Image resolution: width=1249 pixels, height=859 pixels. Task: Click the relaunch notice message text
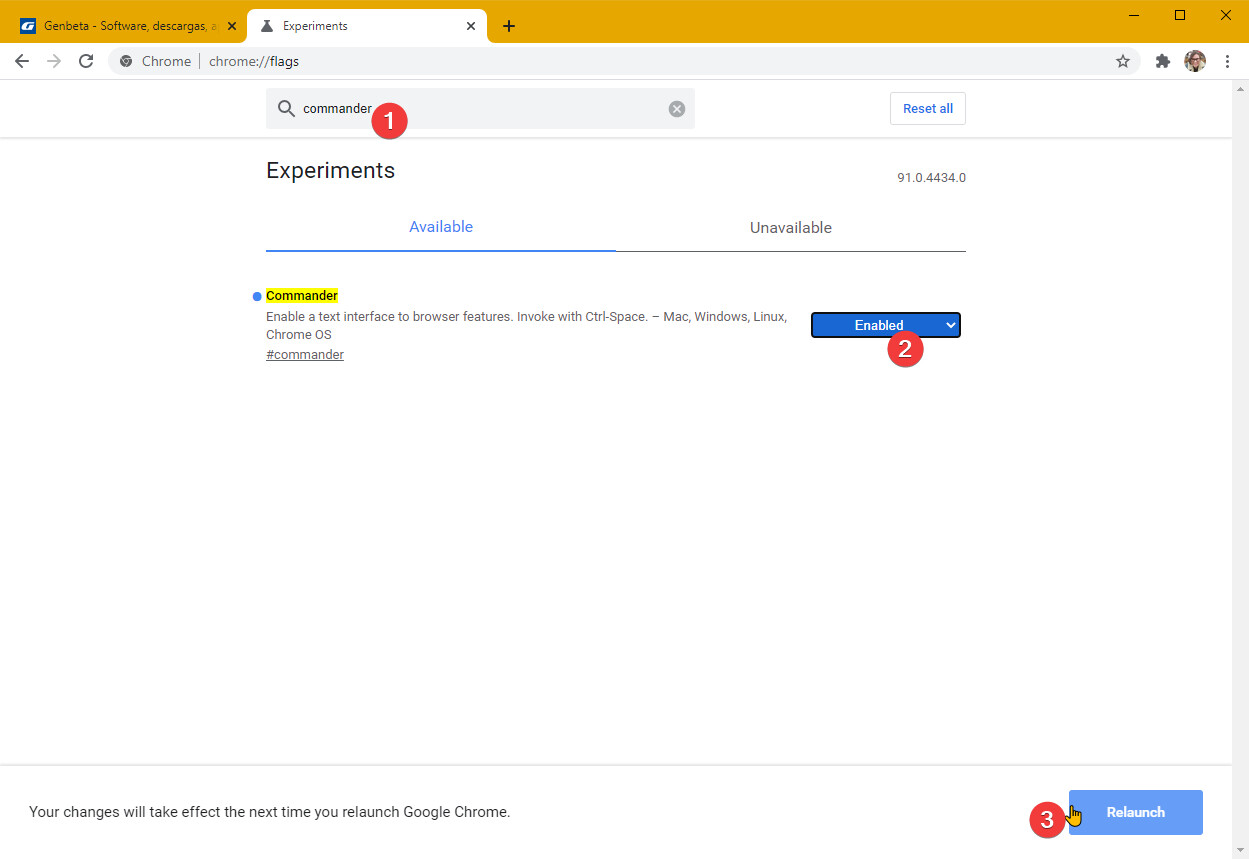pos(270,812)
